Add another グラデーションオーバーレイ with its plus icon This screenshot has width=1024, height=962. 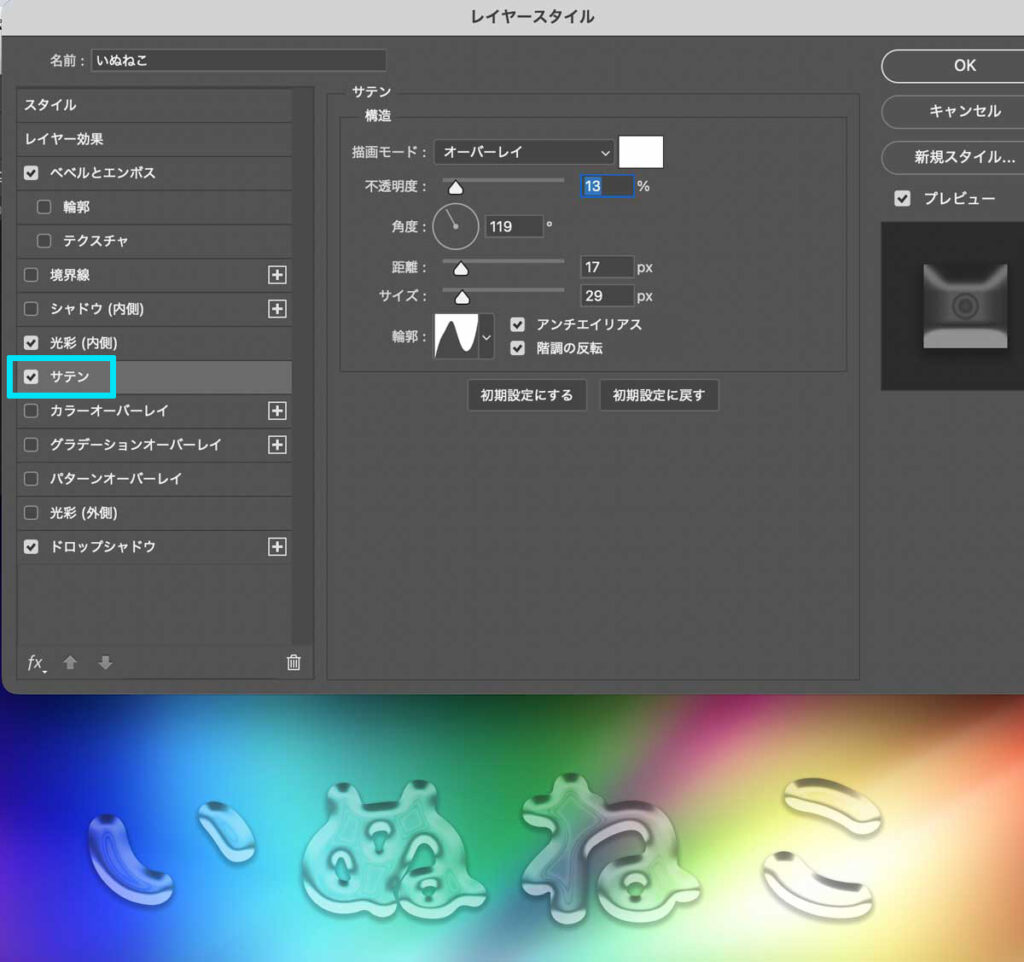(x=277, y=445)
